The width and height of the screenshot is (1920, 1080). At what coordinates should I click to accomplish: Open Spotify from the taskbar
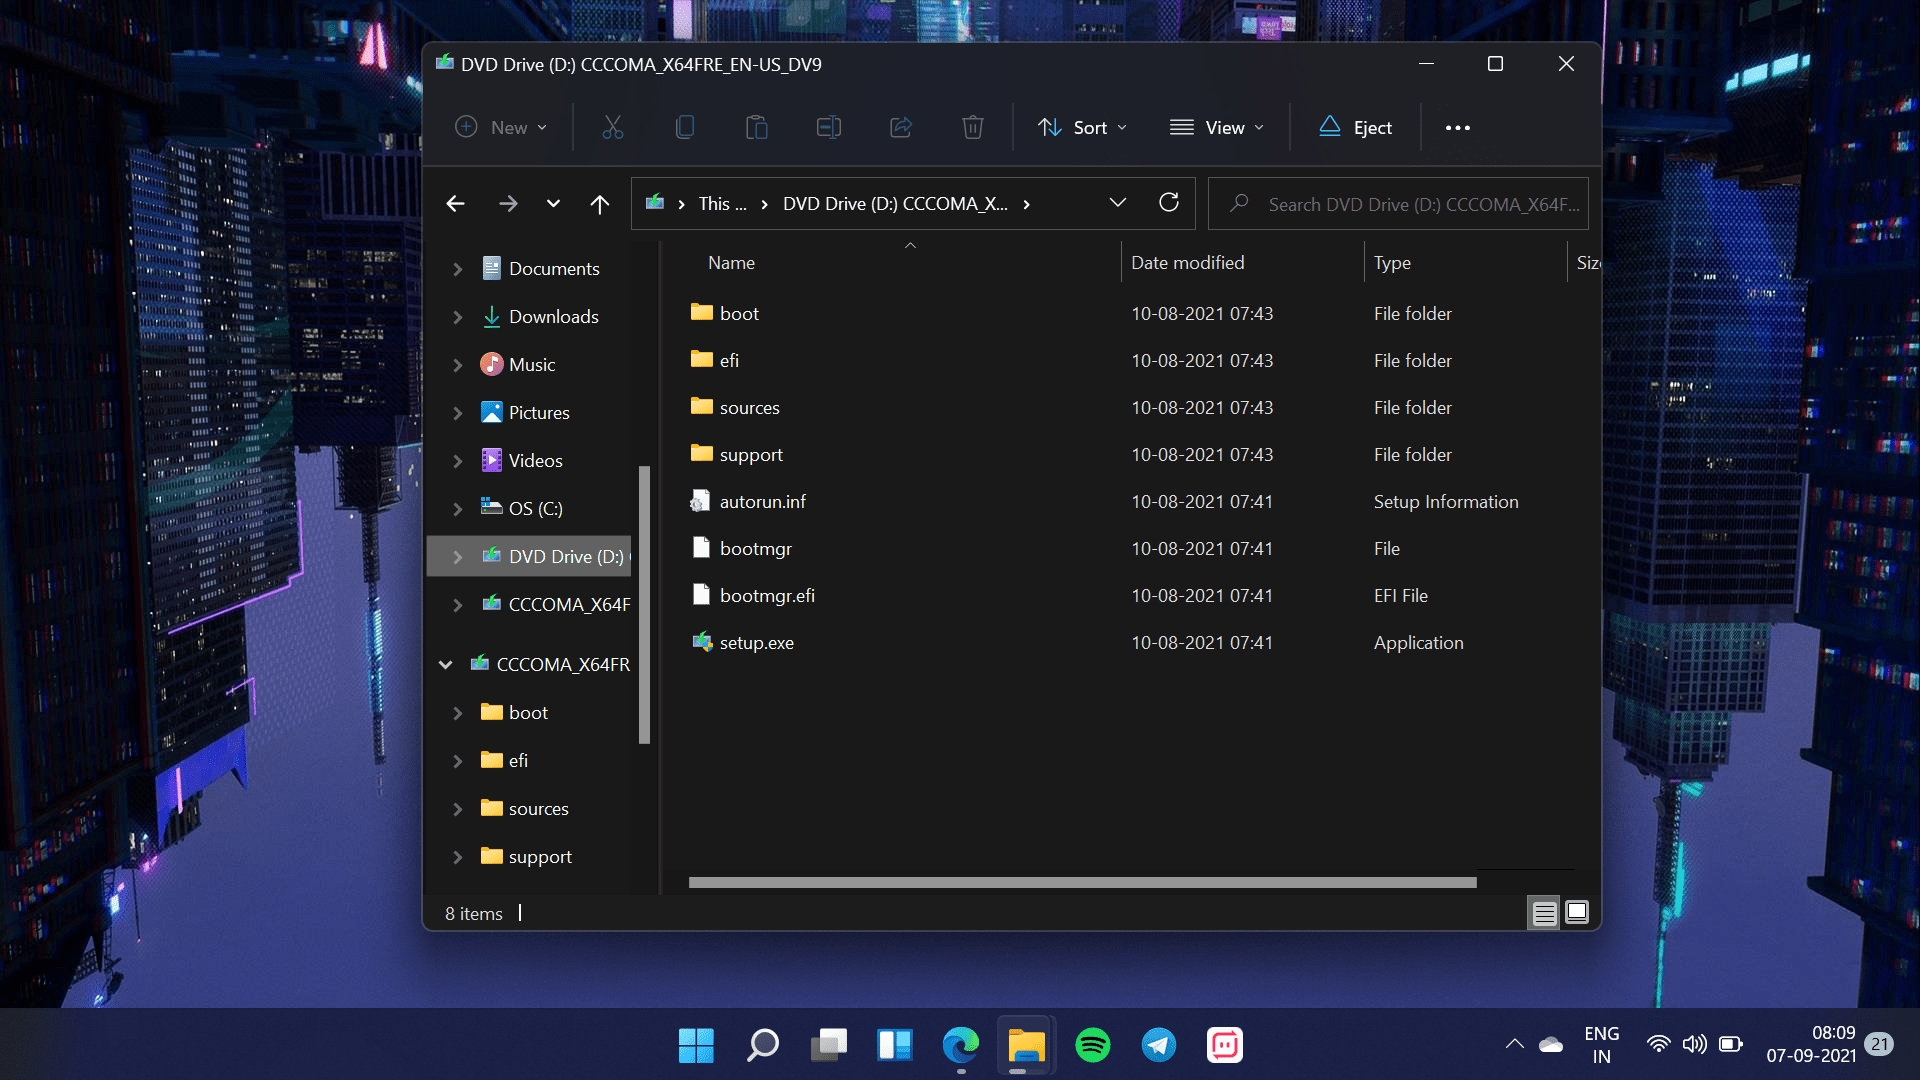[x=1092, y=1046]
